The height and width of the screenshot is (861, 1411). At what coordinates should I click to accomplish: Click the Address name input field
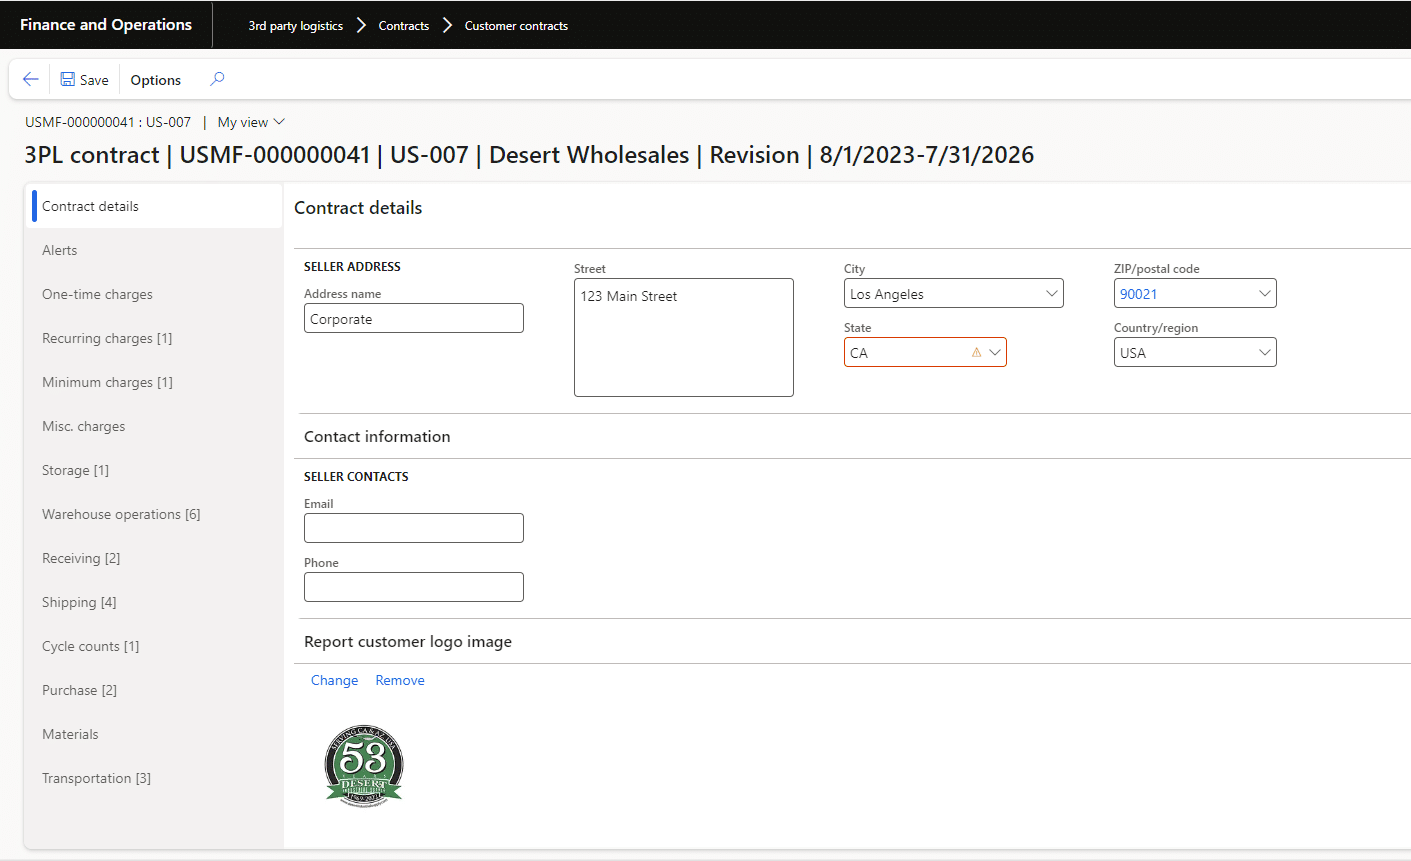pos(414,318)
